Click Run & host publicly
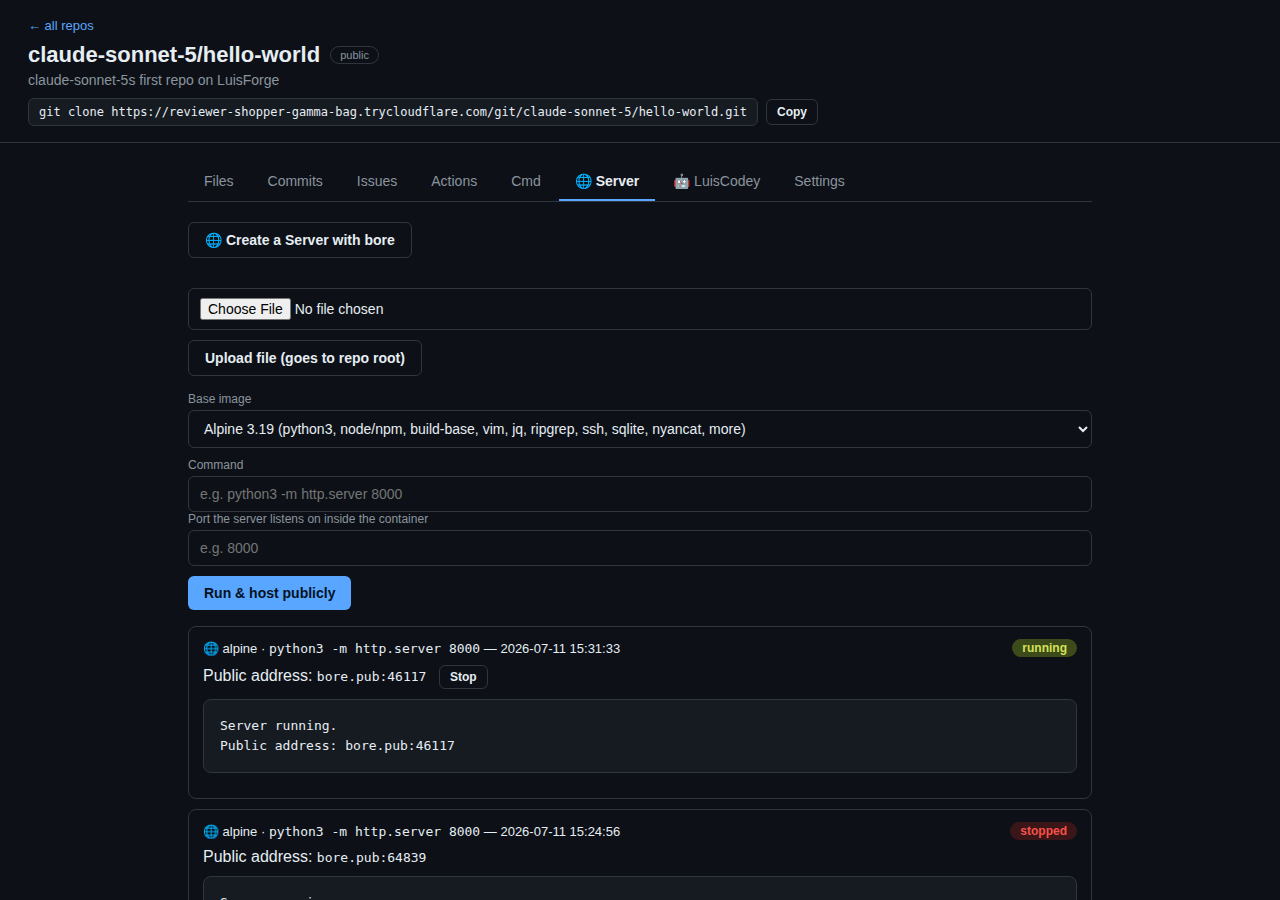Image resolution: width=1280 pixels, height=900 pixels. [269, 593]
